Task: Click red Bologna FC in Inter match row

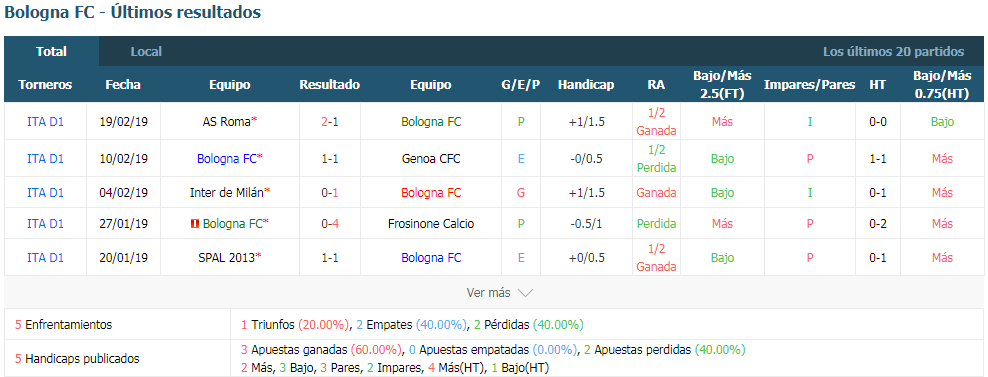Action: (x=431, y=192)
